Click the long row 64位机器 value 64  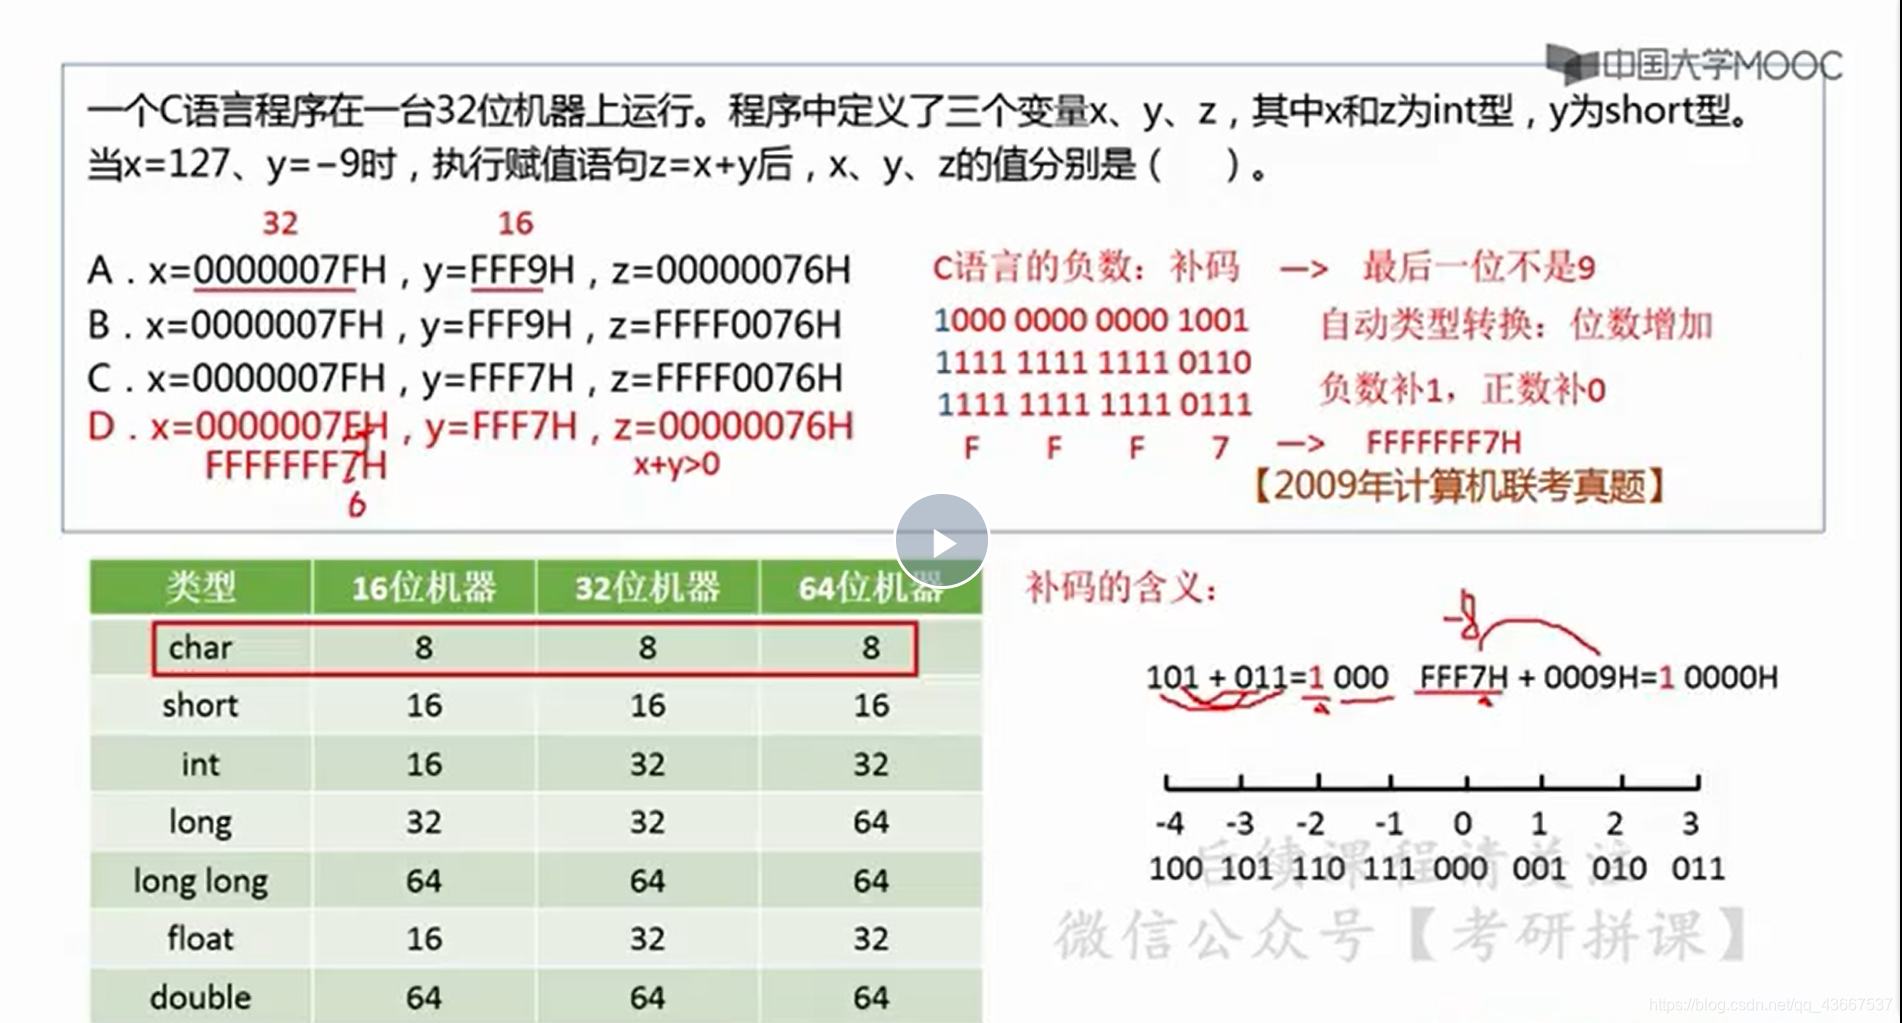[x=871, y=822]
